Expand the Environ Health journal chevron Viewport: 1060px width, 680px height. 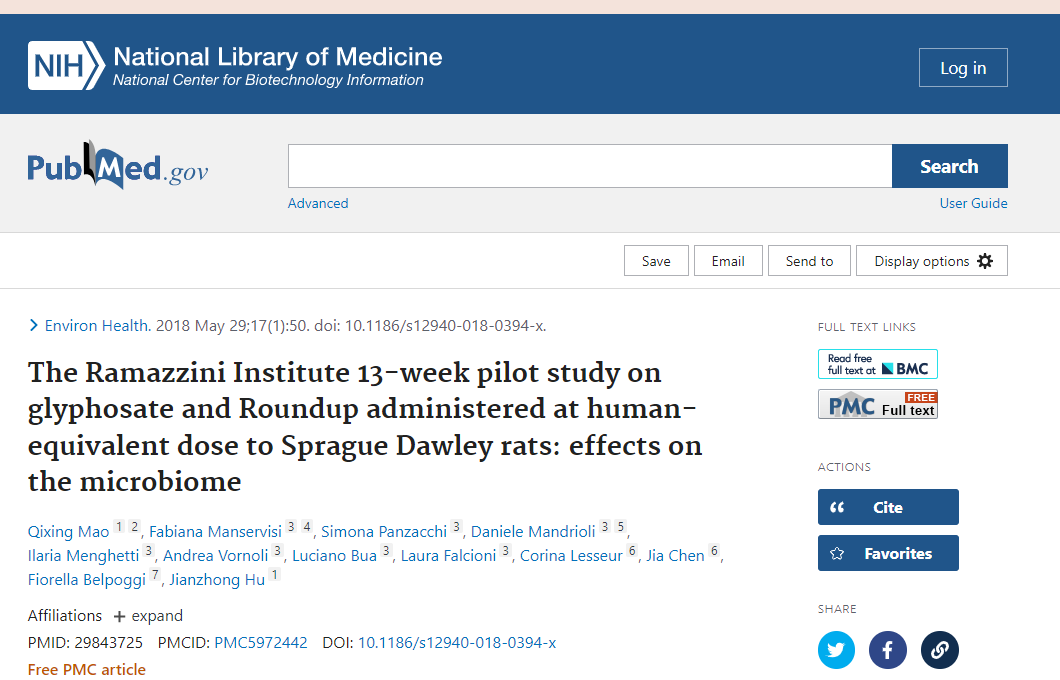click(x=34, y=325)
